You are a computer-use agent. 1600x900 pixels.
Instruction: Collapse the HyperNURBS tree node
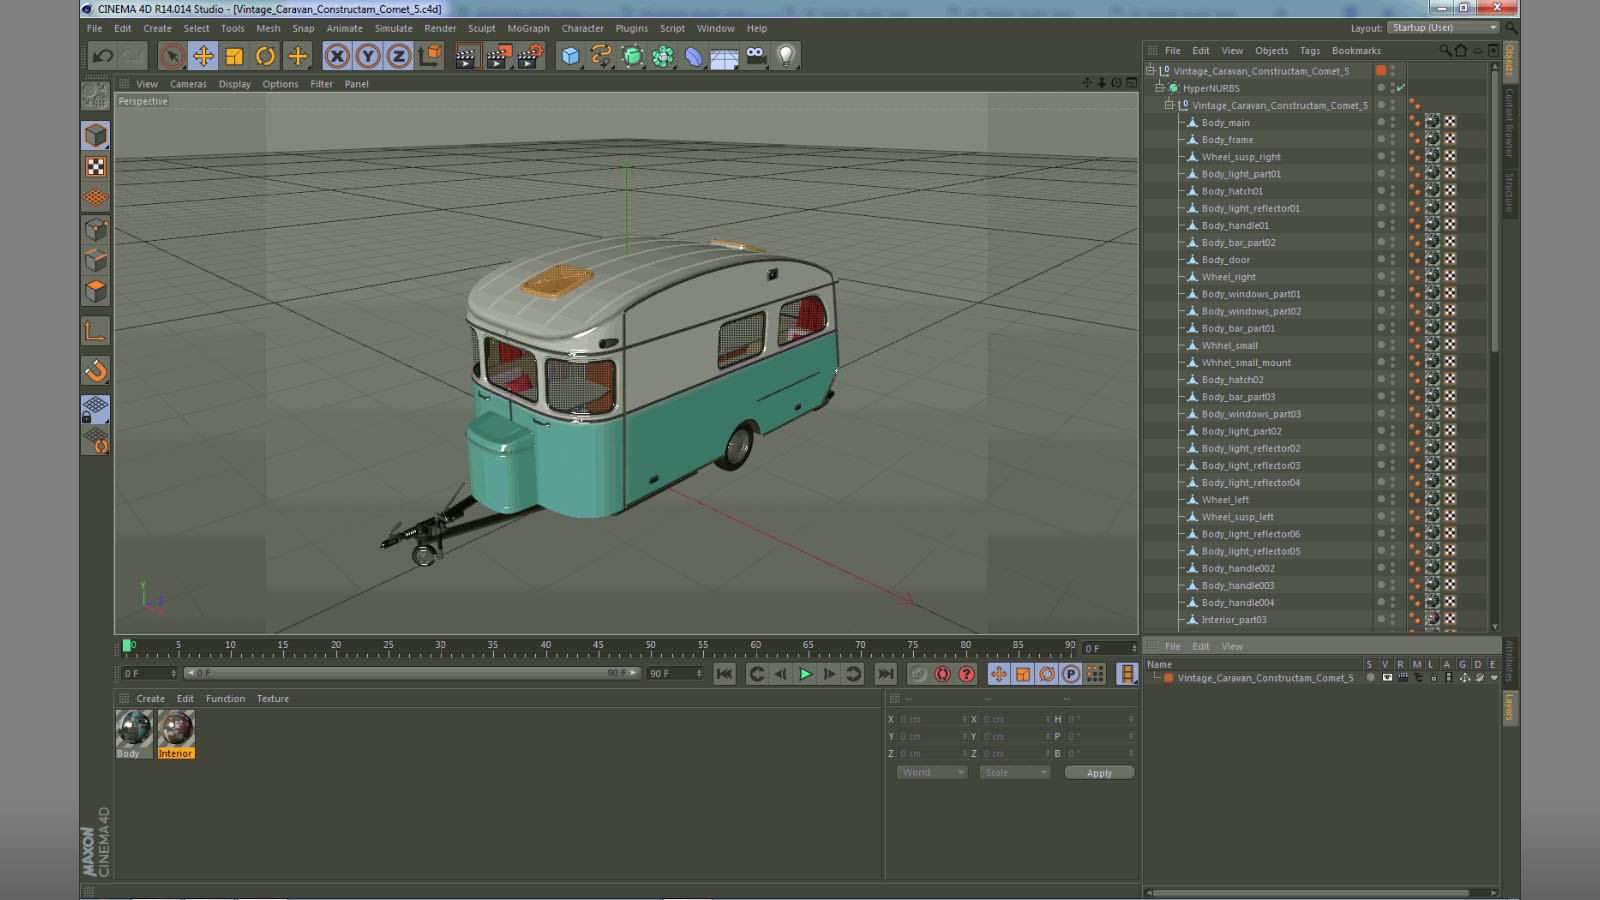[x=1160, y=88]
